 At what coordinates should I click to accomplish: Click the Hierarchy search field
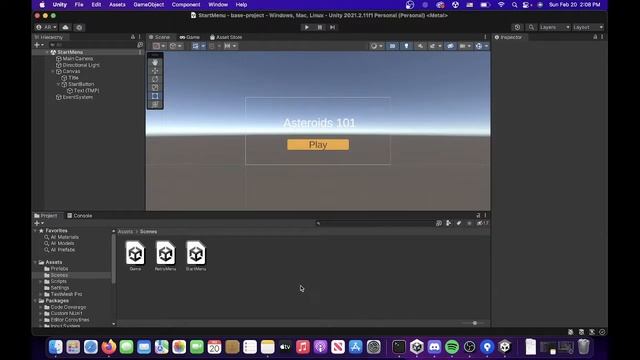[93, 45]
